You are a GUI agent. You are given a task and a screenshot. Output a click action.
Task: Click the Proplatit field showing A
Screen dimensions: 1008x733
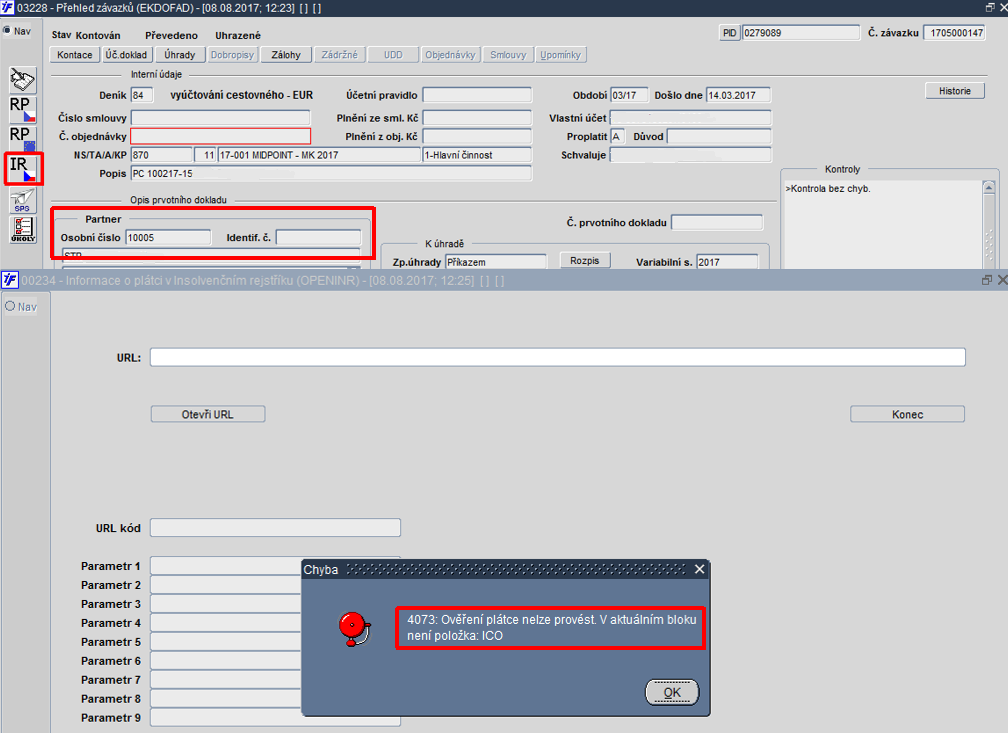[617, 136]
